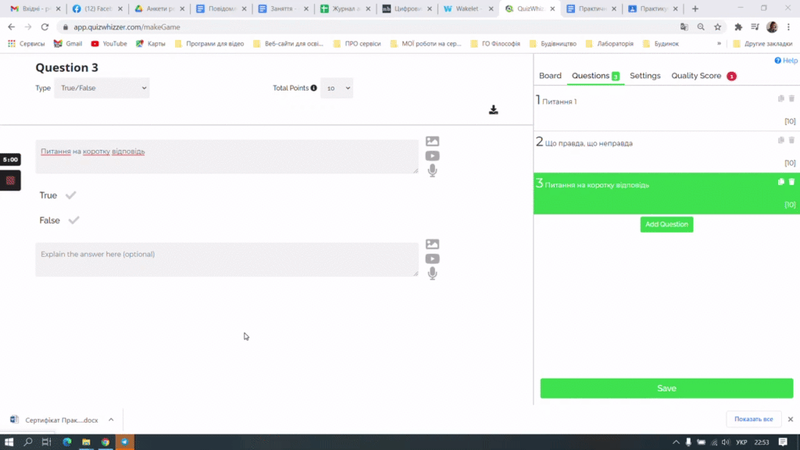
Task: Delete question 3 with the trash icon
Action: (791, 182)
